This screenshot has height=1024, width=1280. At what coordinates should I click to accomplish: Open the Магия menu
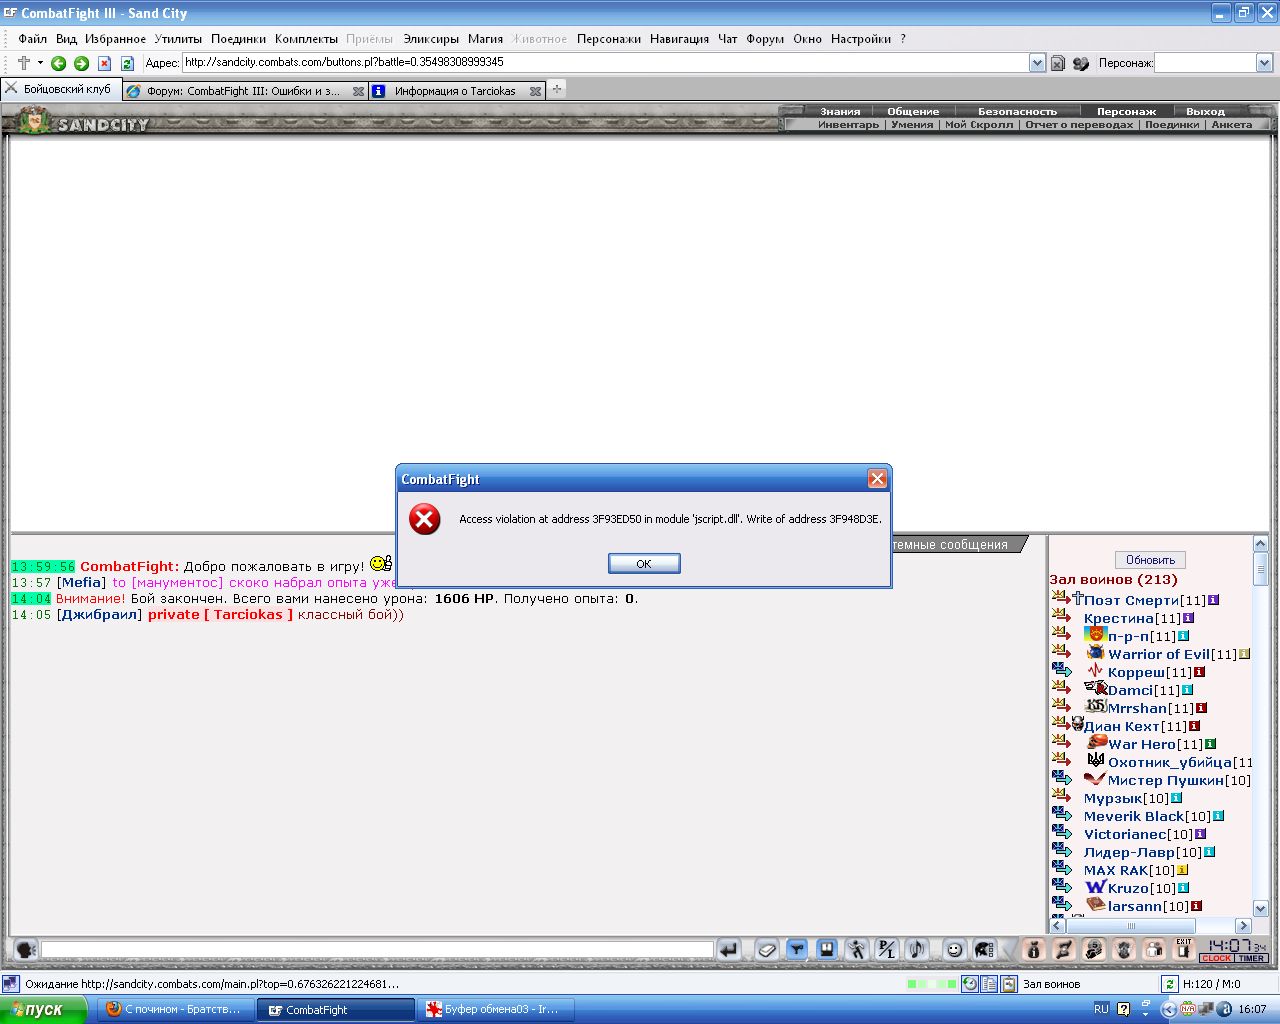click(485, 39)
